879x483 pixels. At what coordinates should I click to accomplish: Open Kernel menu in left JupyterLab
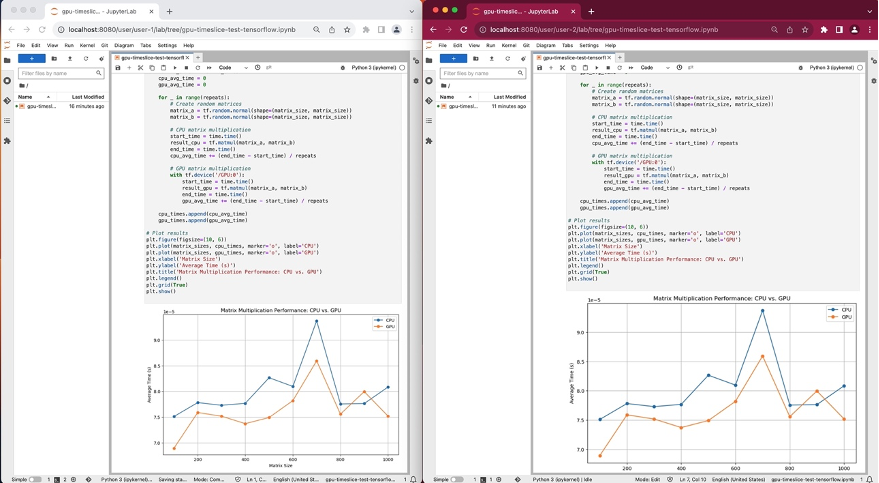85,45
